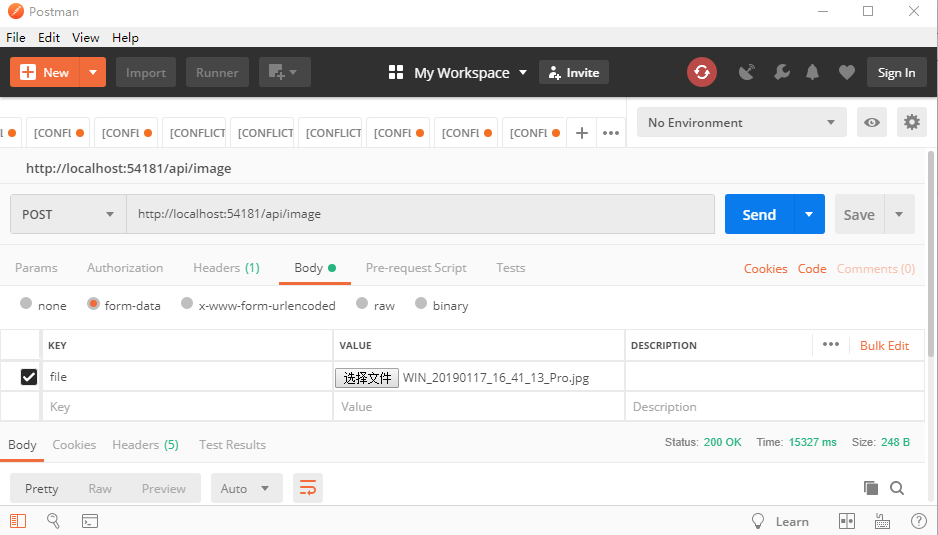Click the 选择文件 choose file button
Screen dimensions: 938x535
pos(367,378)
